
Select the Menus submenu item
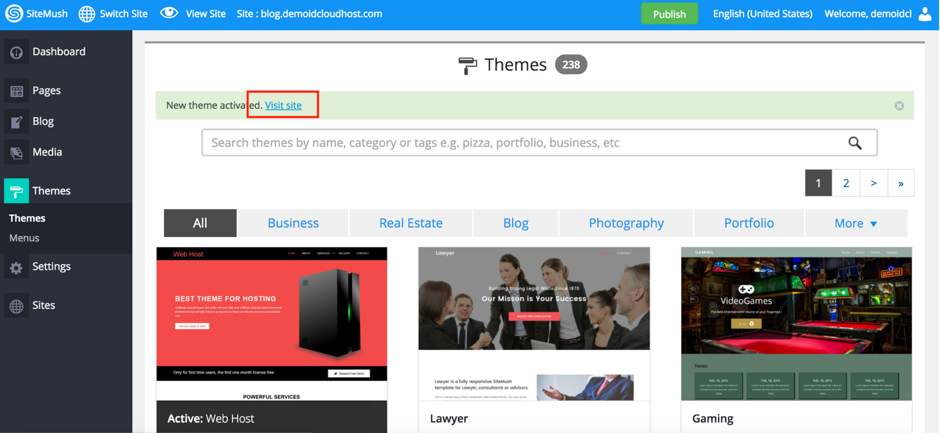[x=24, y=238]
